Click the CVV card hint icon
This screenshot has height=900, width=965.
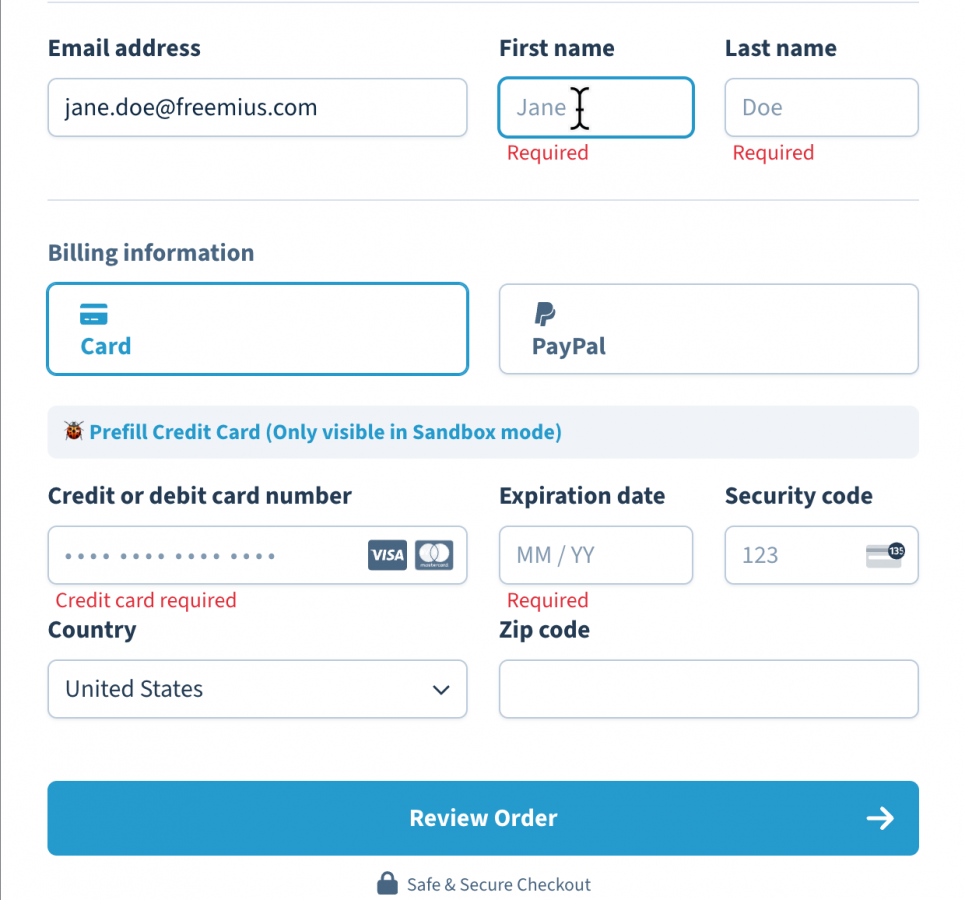click(x=885, y=555)
